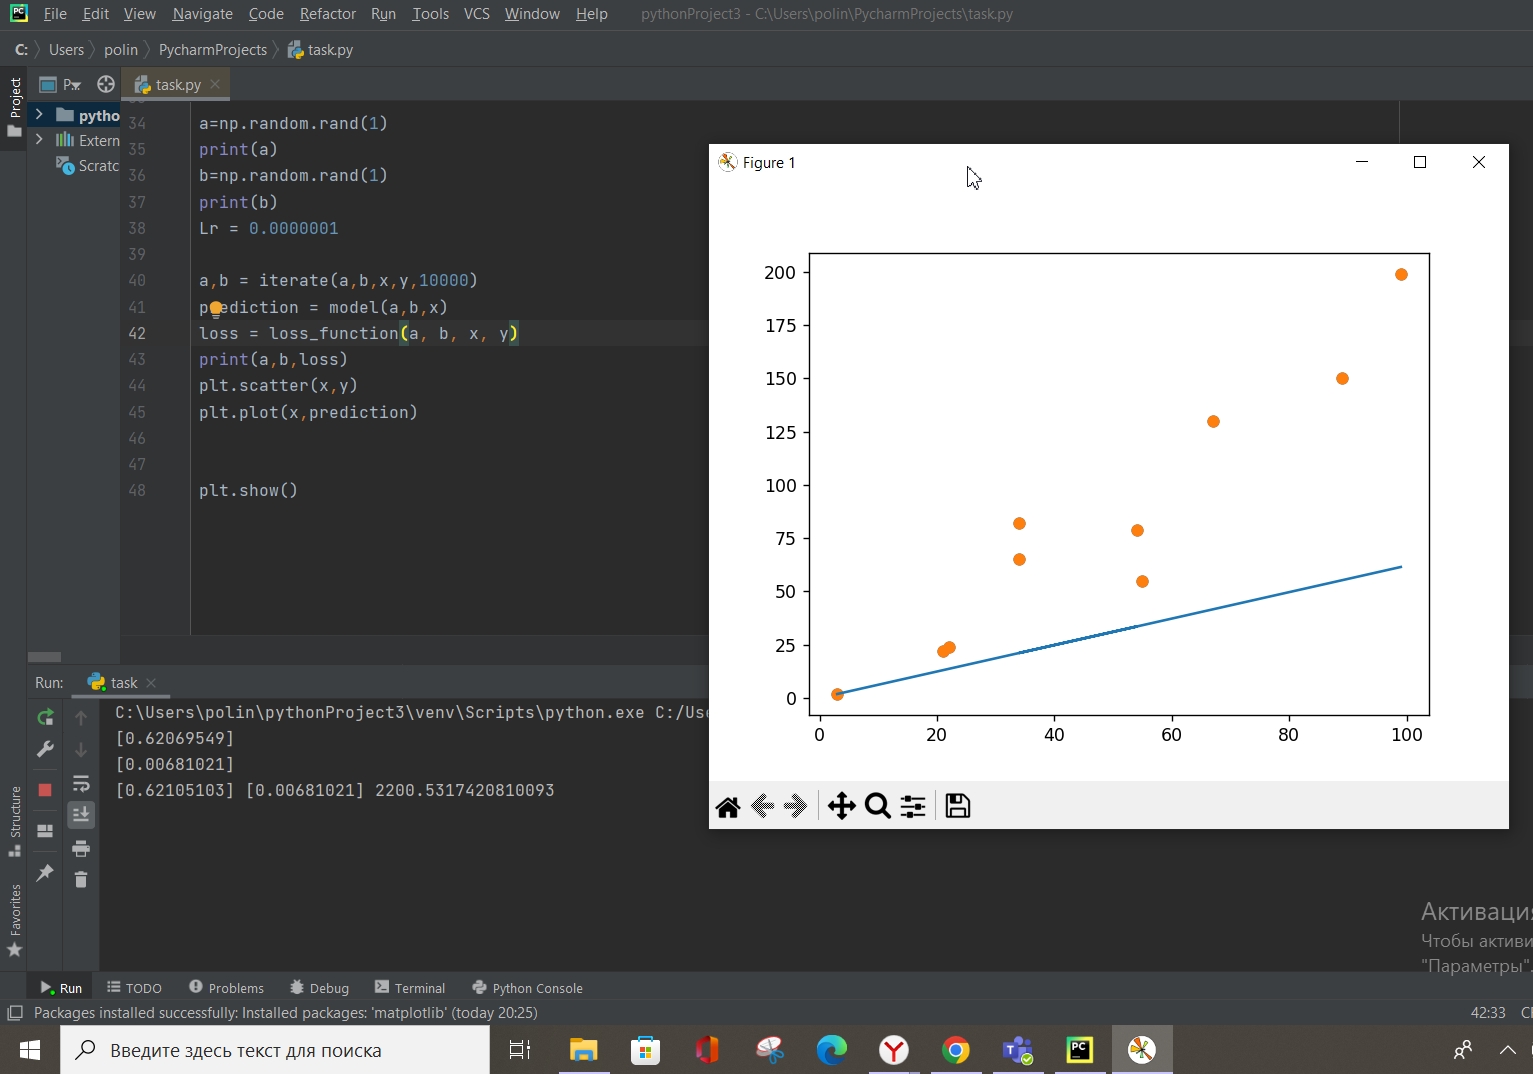The image size is (1533, 1074).
Task: Open the Refactor menu
Action: tap(327, 14)
